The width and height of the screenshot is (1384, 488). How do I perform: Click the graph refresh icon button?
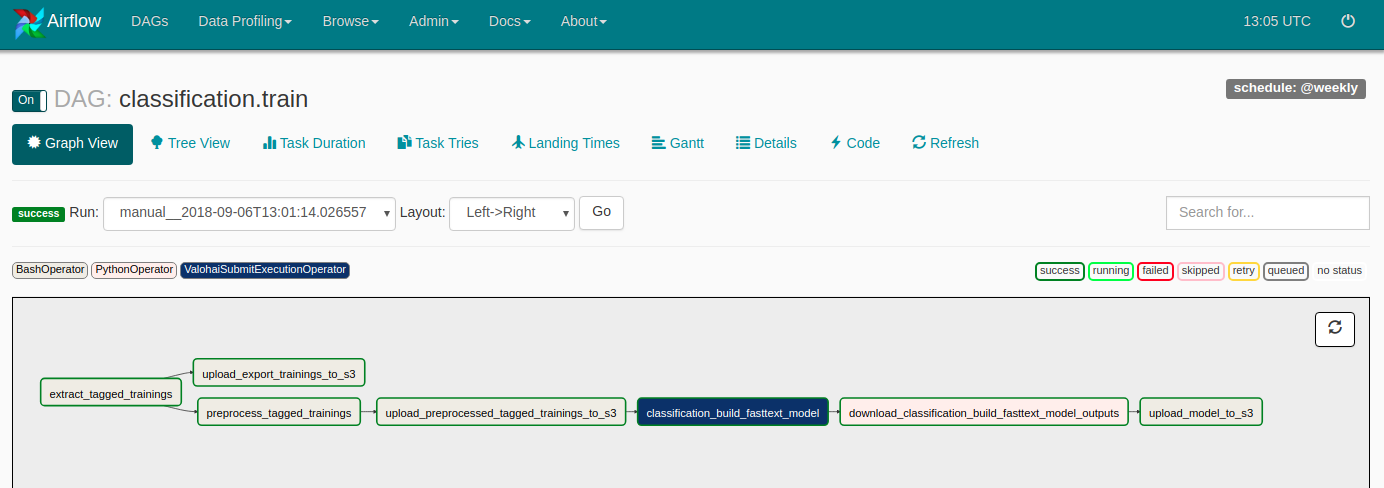1334,329
